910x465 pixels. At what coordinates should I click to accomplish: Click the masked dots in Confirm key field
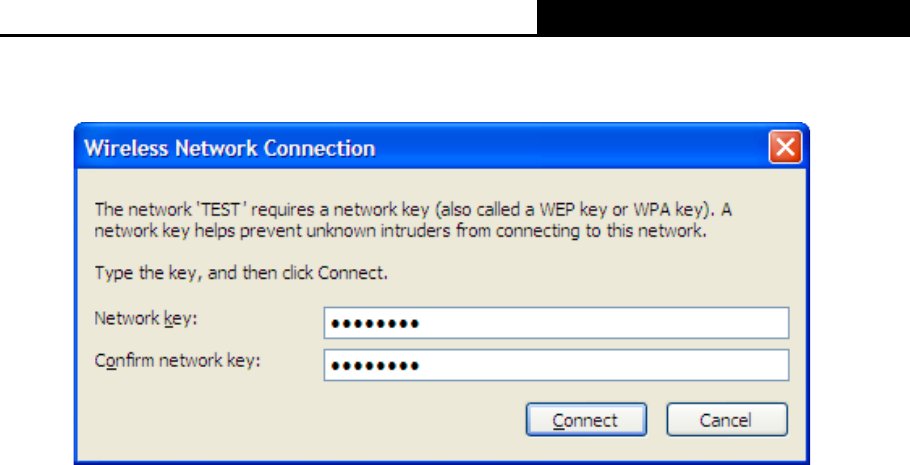374,366
